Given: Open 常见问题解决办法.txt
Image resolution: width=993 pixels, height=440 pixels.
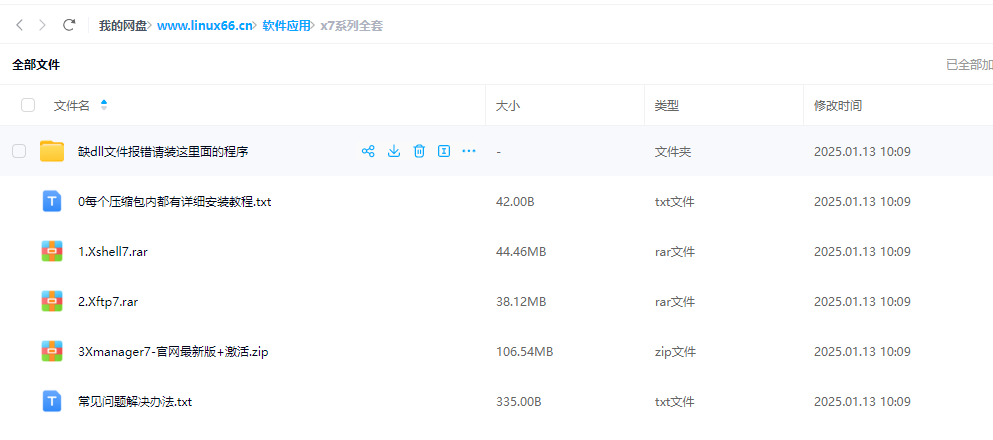Looking at the screenshot, I should (135, 402).
